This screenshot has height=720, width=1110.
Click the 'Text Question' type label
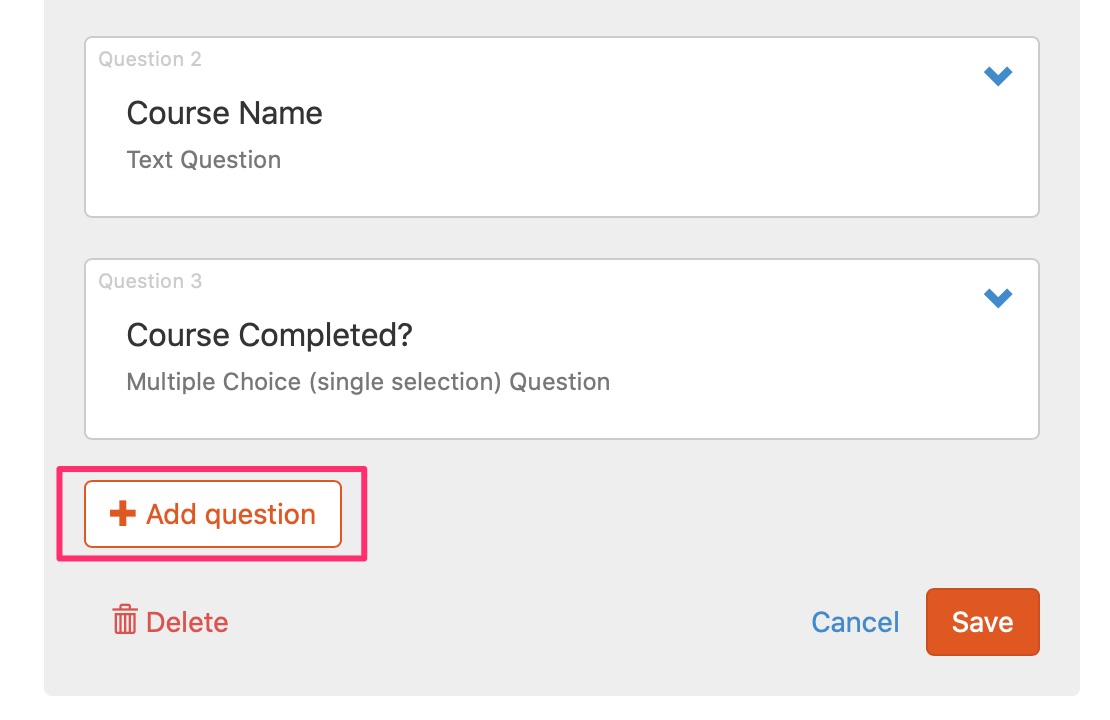(204, 160)
